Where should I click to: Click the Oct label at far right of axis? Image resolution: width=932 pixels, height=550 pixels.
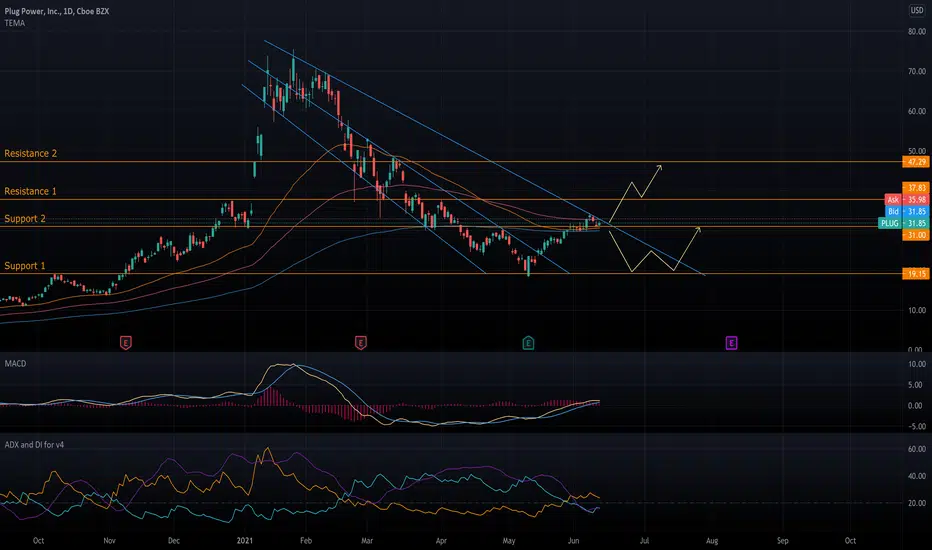(851, 540)
